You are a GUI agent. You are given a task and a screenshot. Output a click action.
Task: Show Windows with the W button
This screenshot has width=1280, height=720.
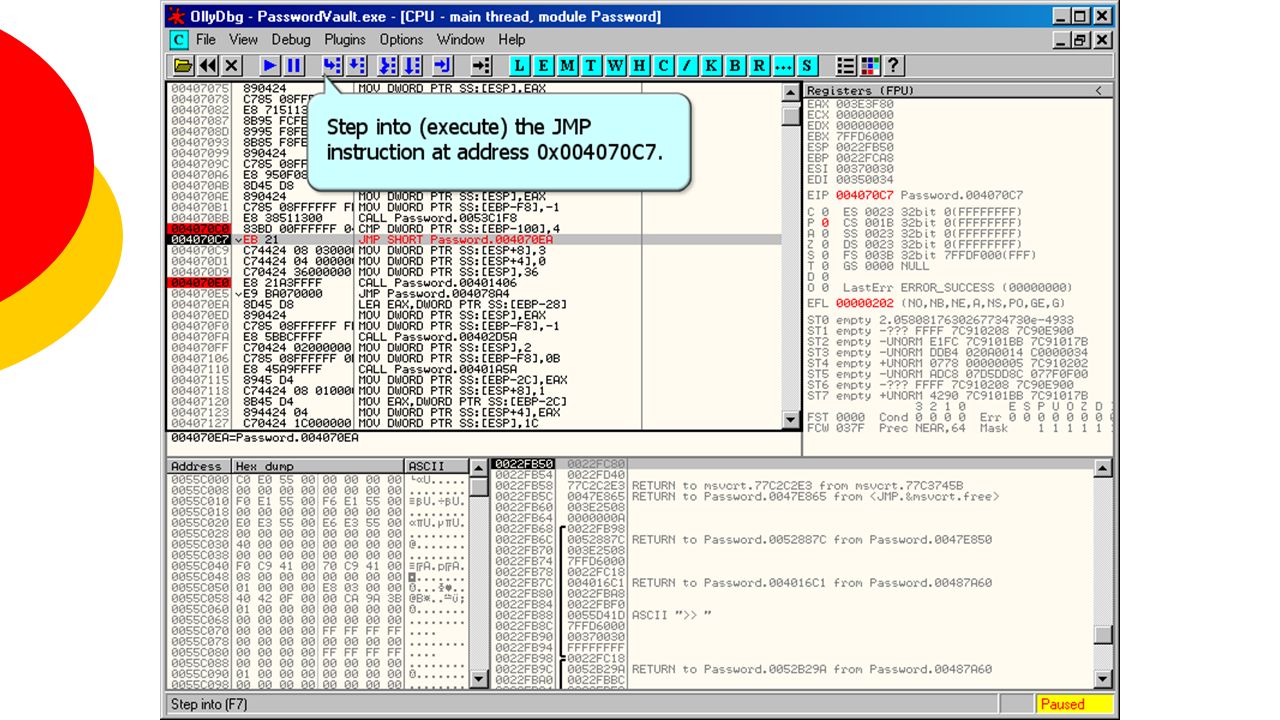click(x=616, y=66)
